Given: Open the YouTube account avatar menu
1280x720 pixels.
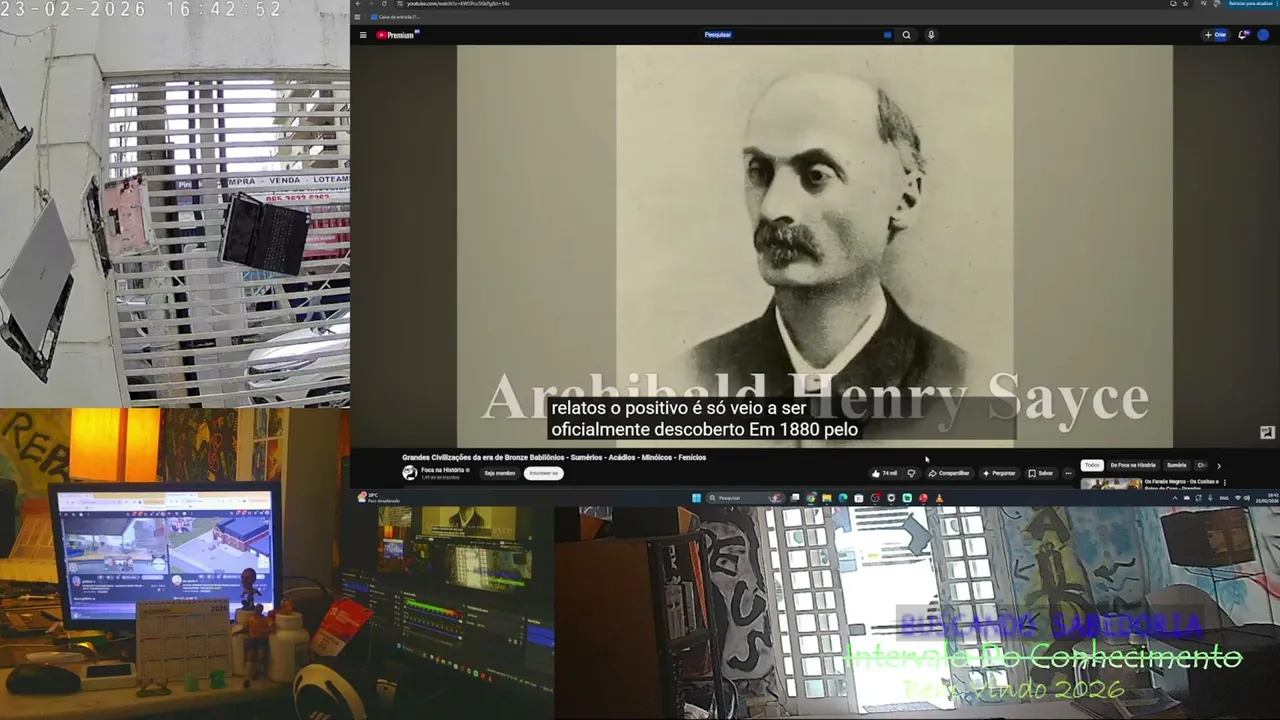Looking at the screenshot, I should click(1263, 35).
